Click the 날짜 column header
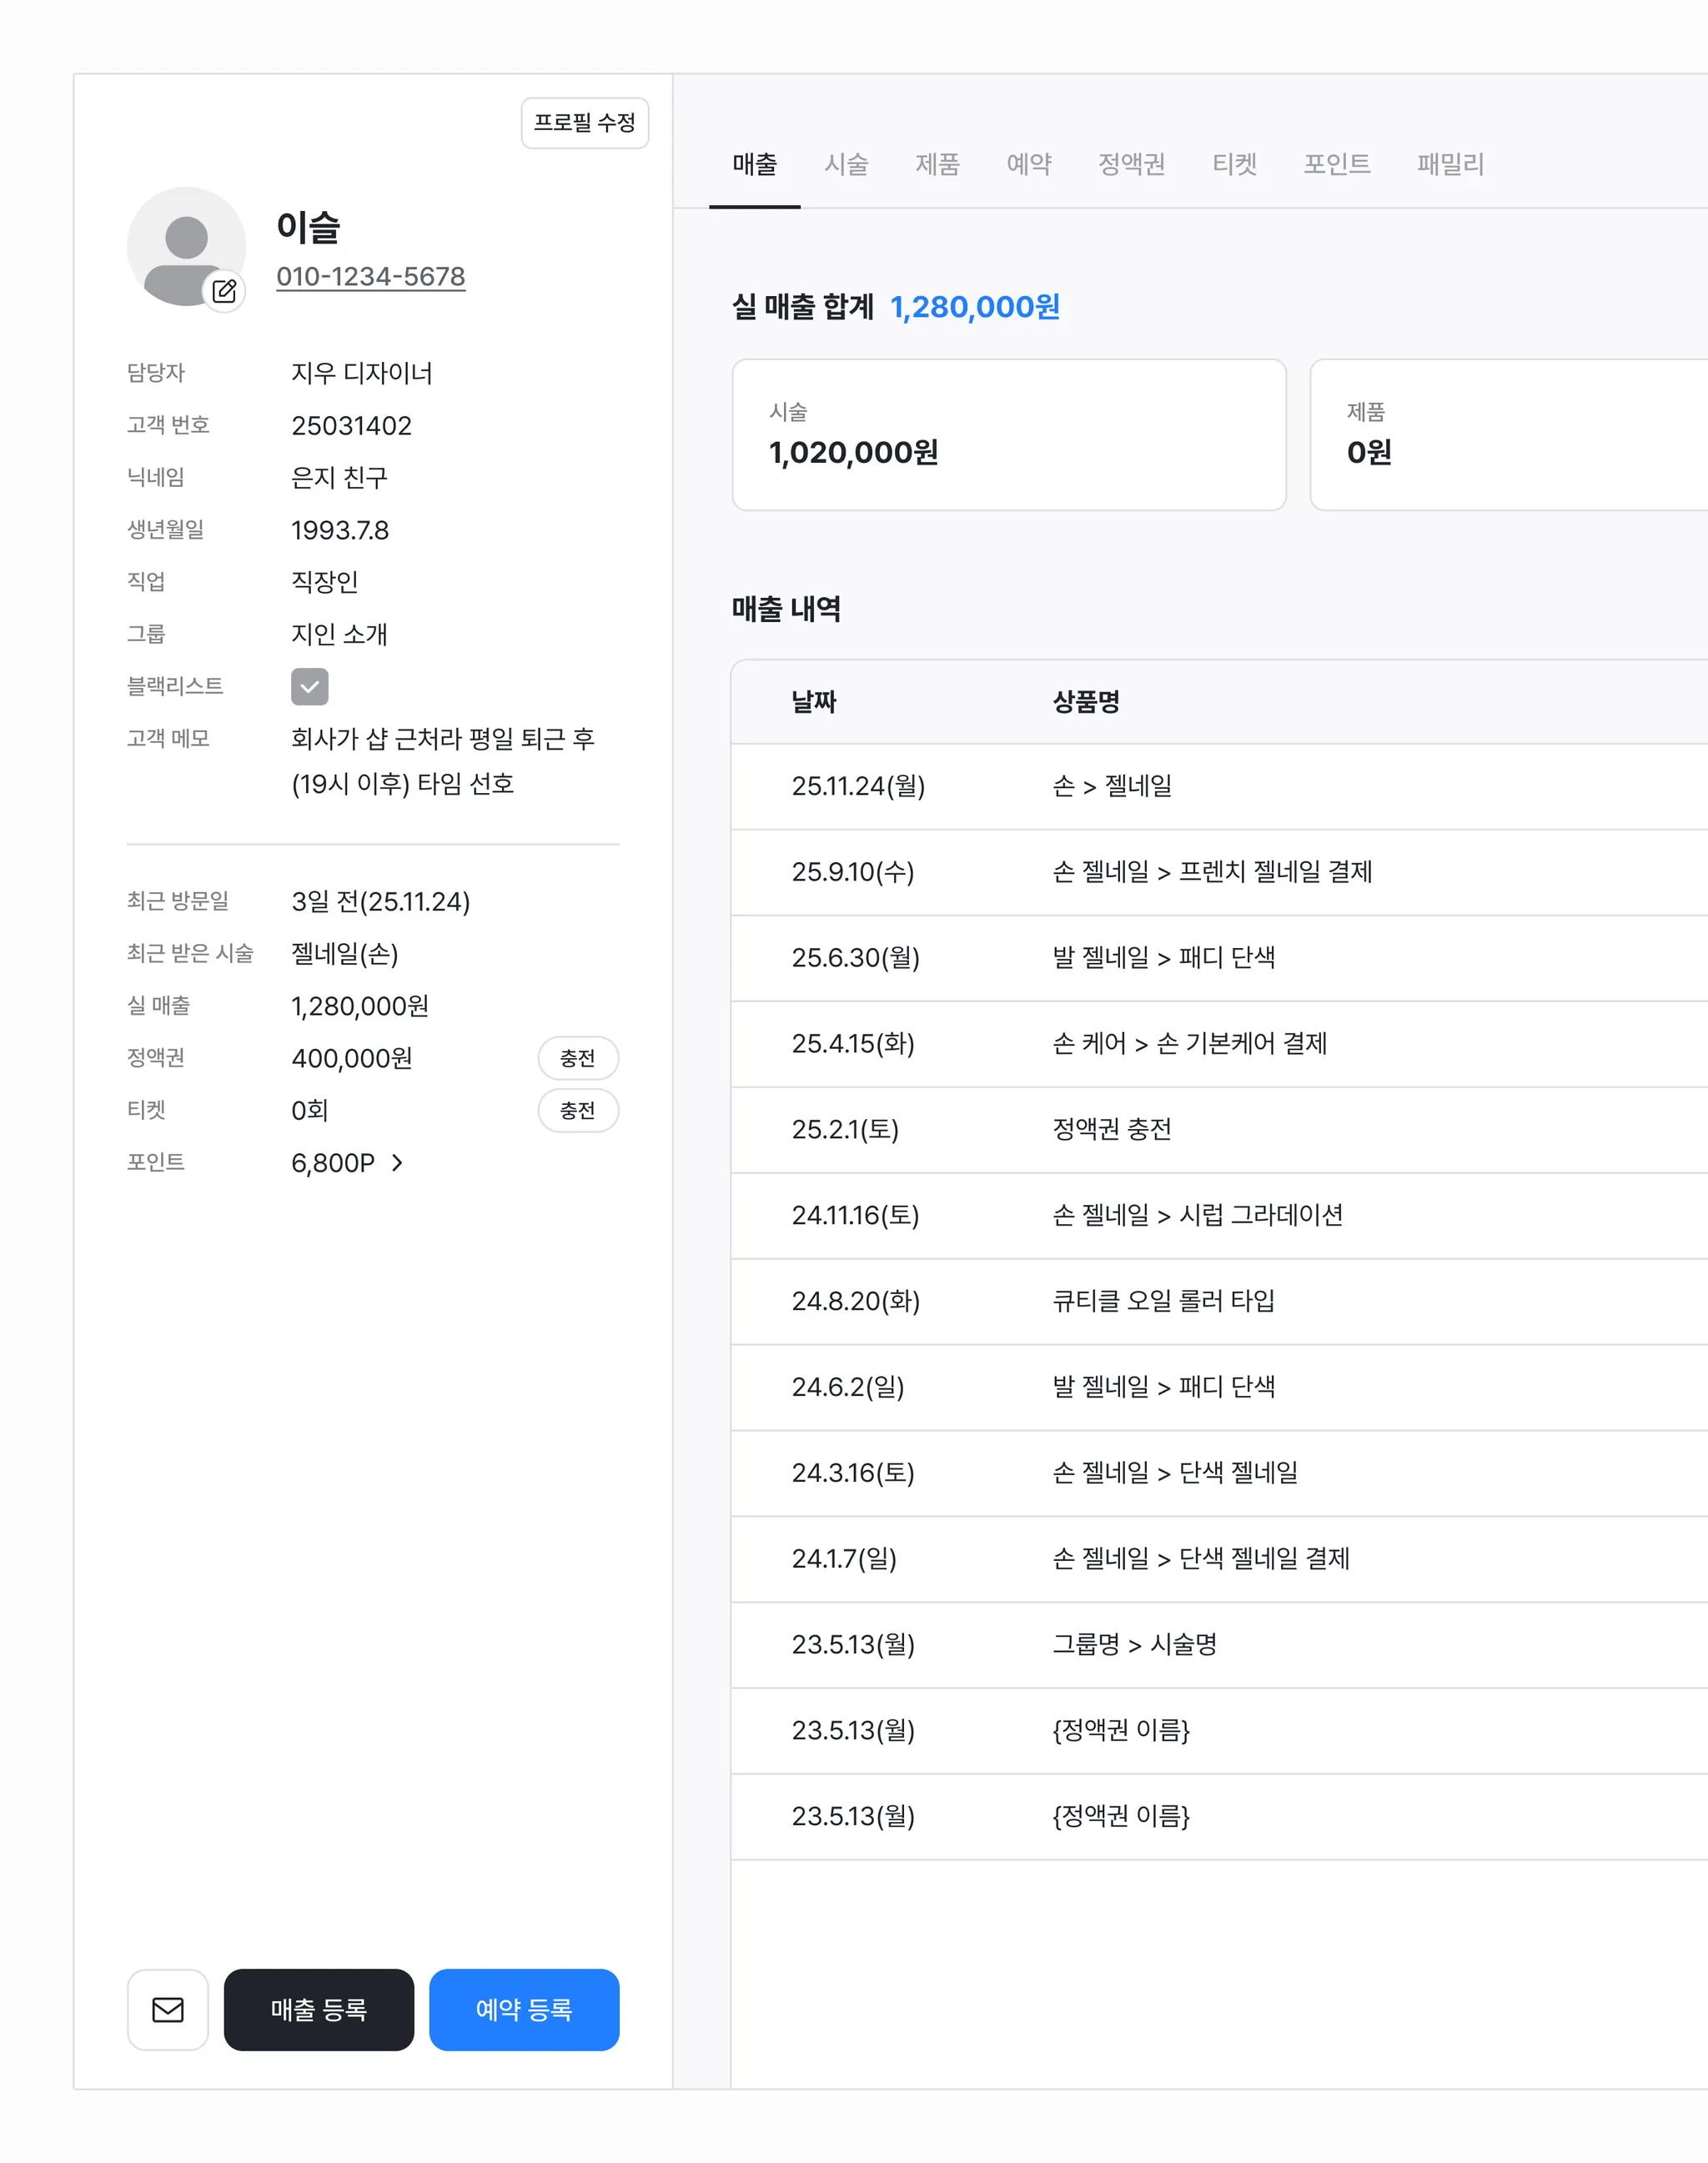This screenshot has height=2163, width=1708. [x=813, y=702]
